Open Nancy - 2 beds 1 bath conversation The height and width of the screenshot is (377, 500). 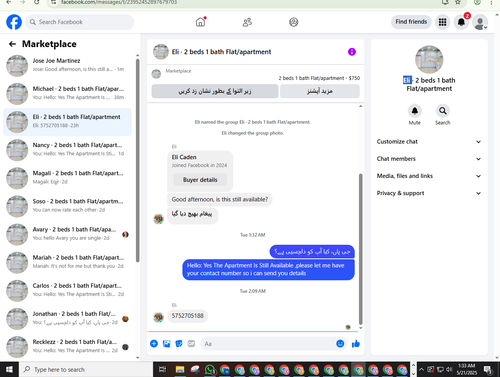[x=67, y=149]
